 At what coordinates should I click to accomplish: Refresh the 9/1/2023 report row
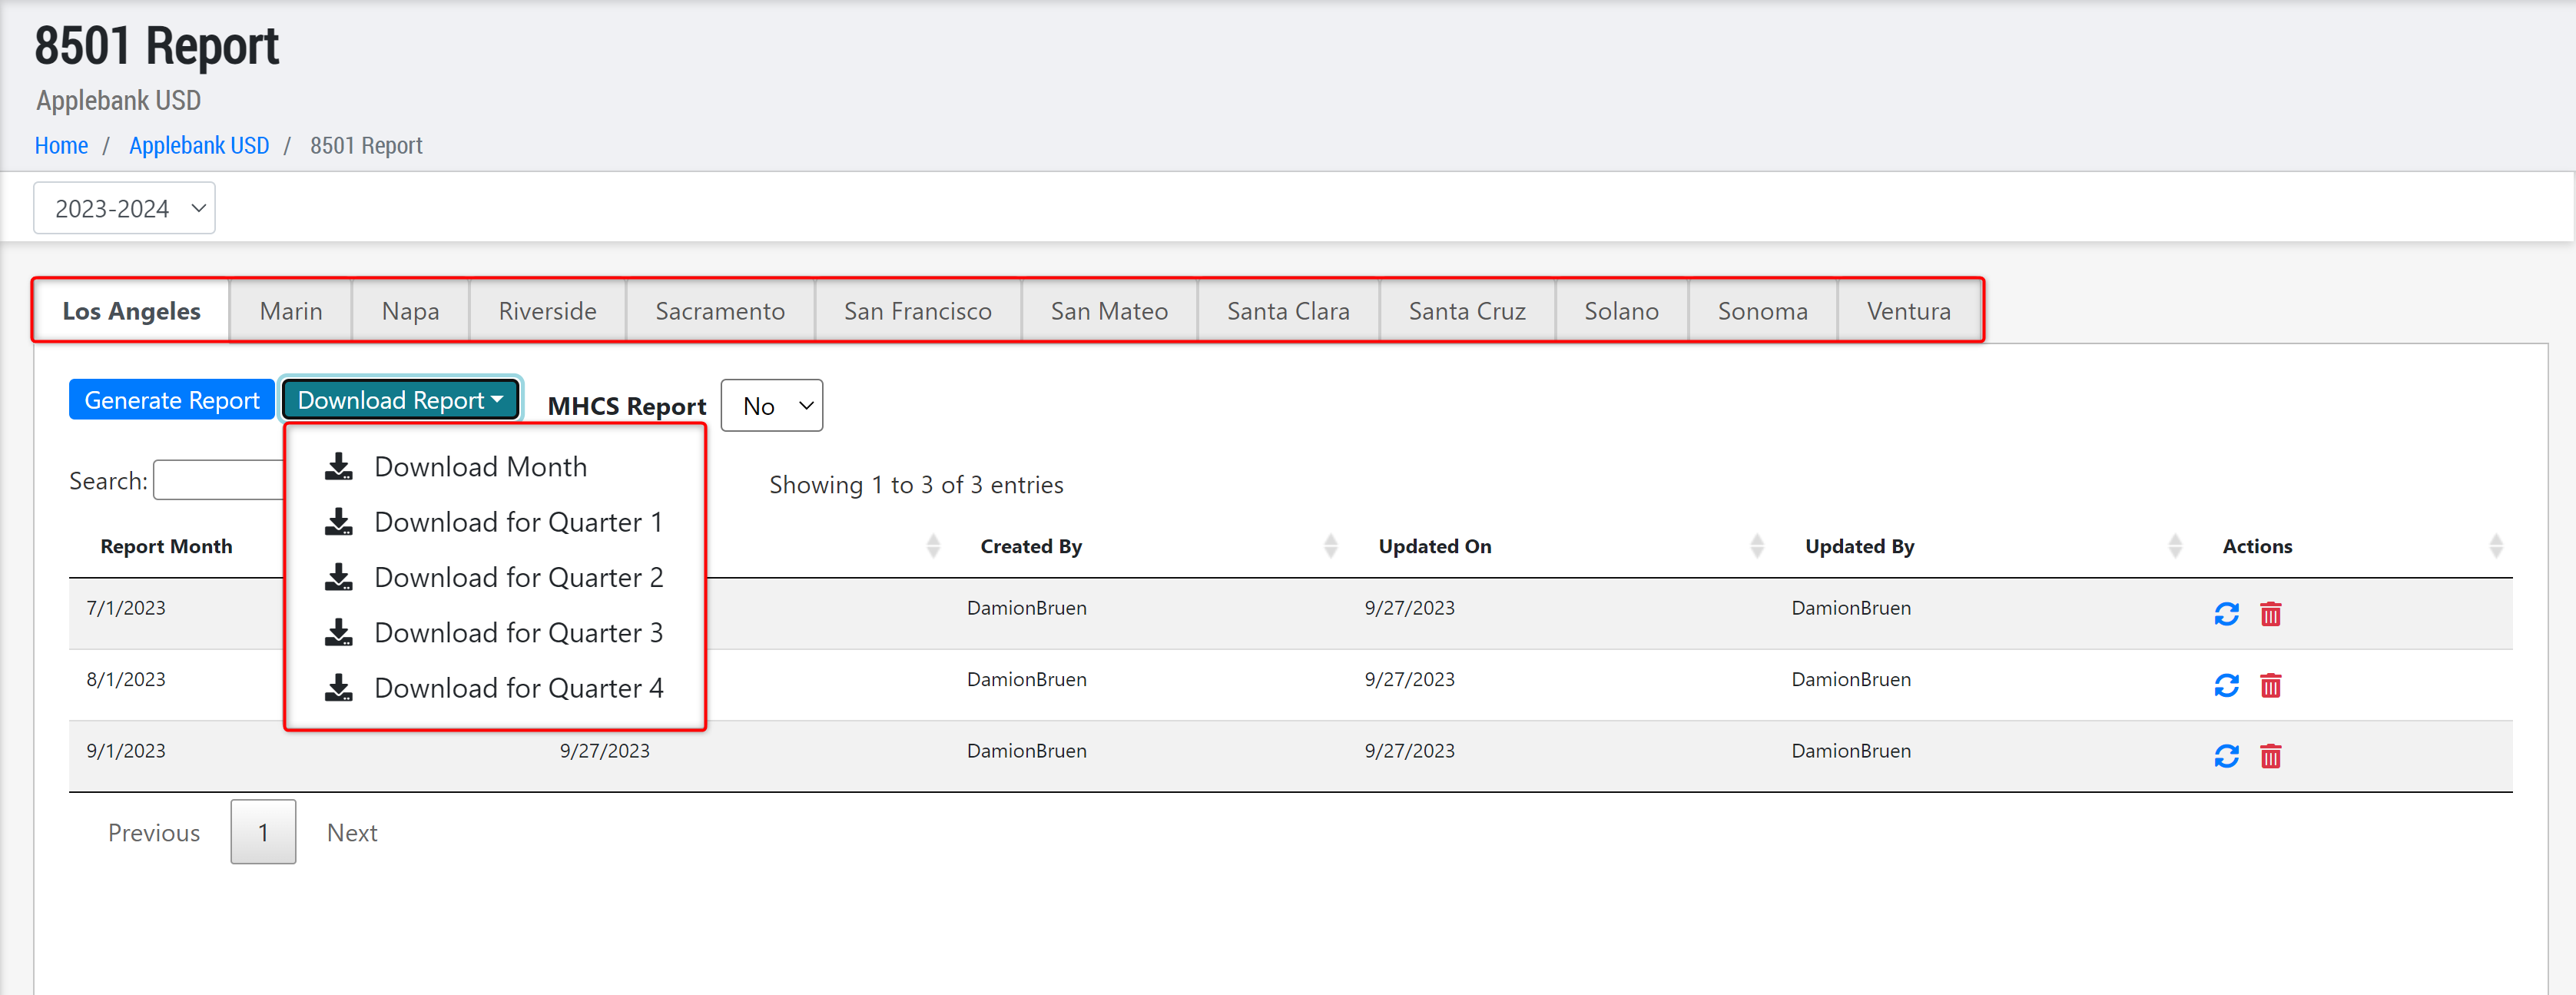(x=2226, y=756)
